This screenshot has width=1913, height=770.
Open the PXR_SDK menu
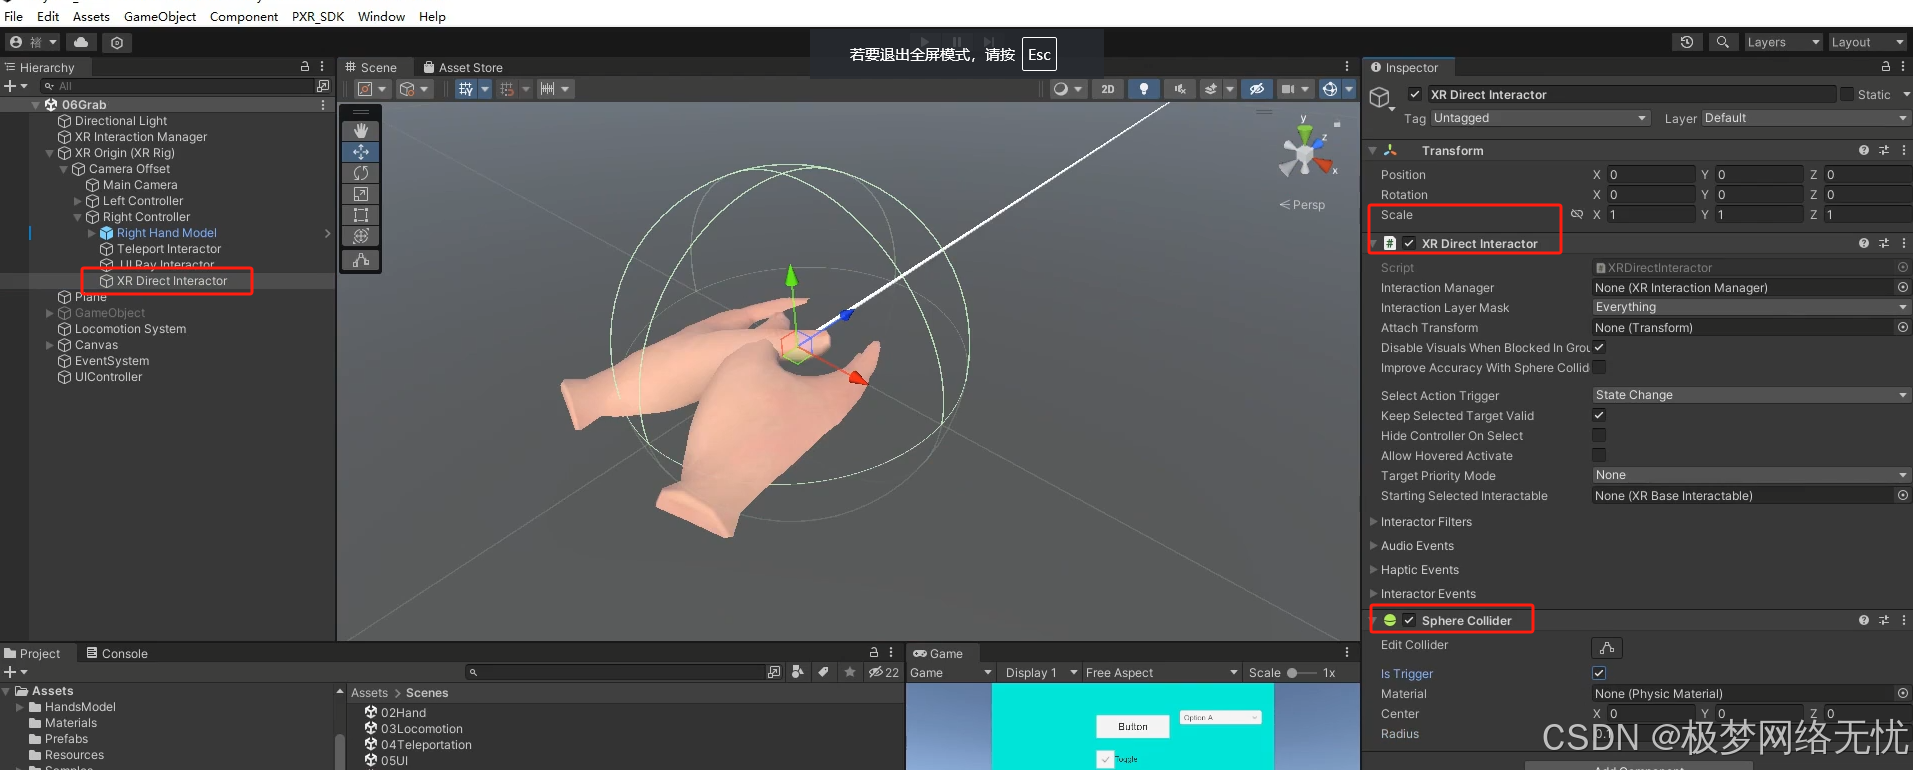coord(318,16)
